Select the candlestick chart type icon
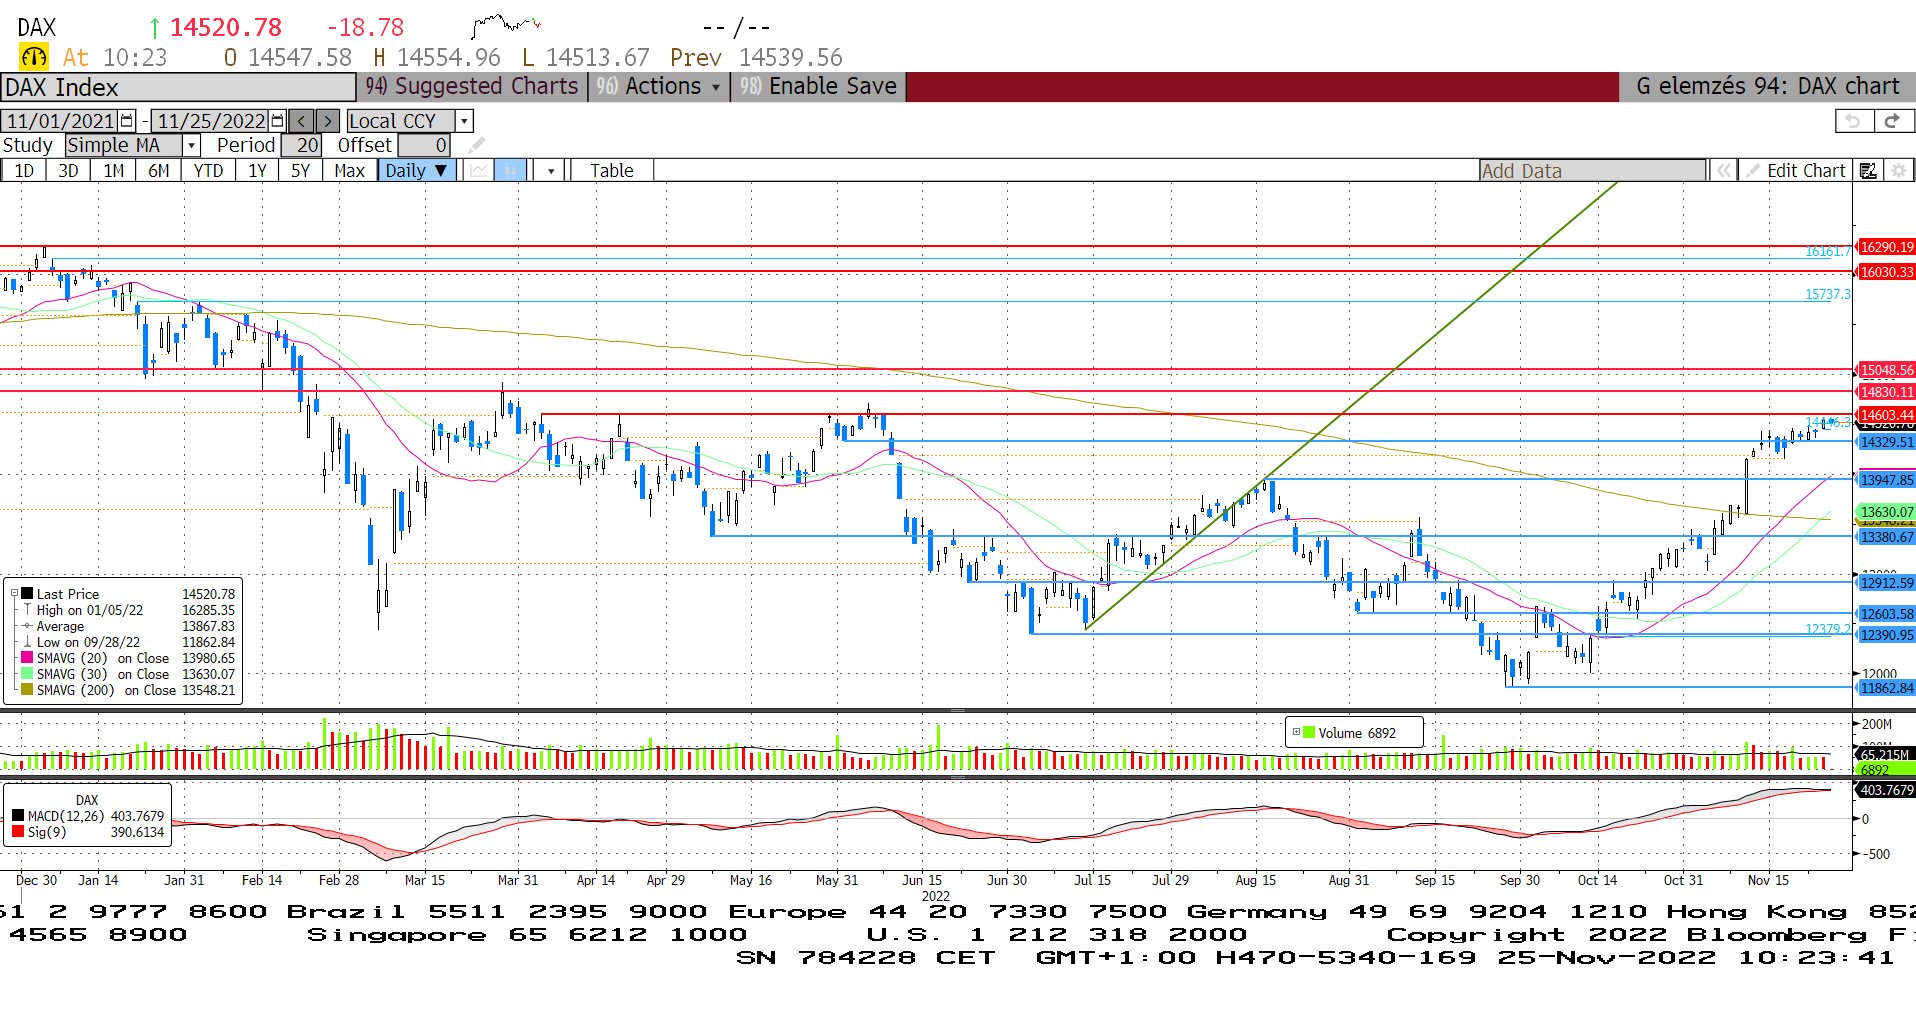Viewport: 1916px width, 1013px height. pyautogui.click(x=510, y=171)
